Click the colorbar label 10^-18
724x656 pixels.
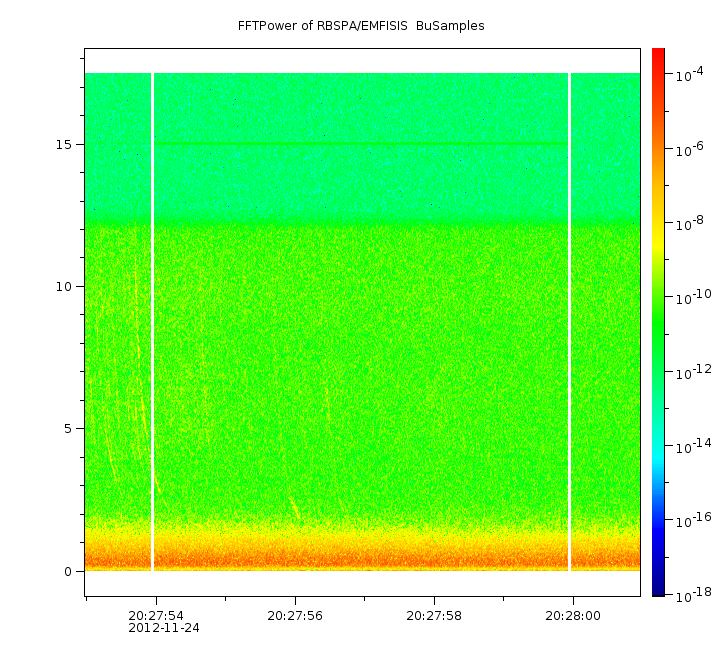click(687, 594)
